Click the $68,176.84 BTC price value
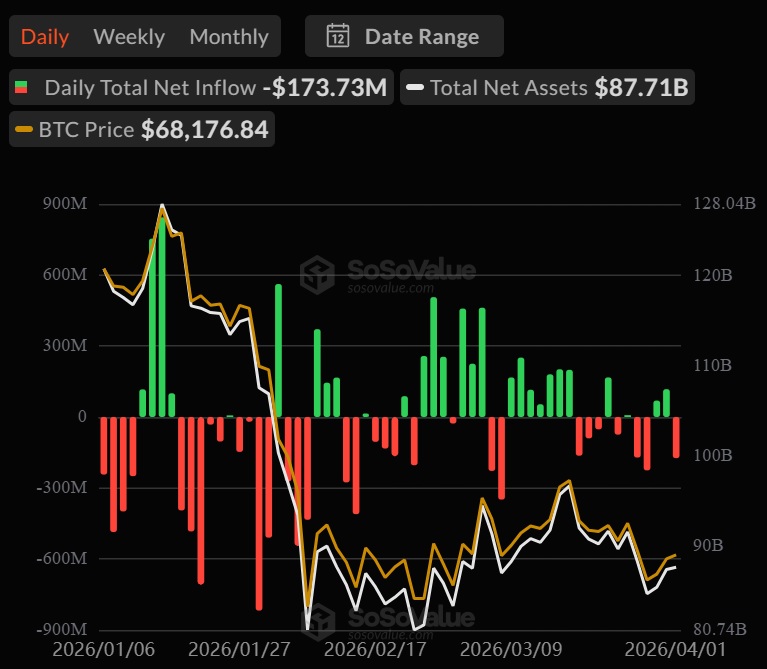This screenshot has height=669, width=767. pyautogui.click(x=205, y=130)
